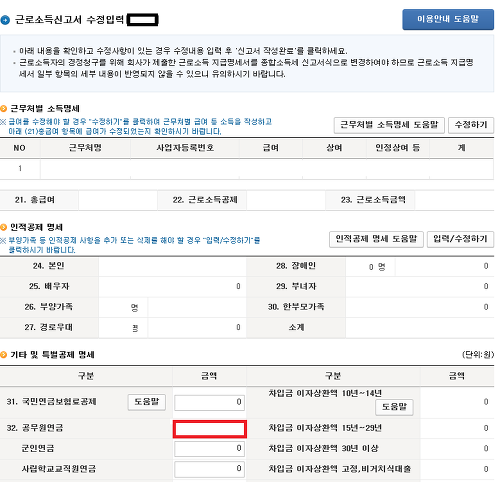500x482 pixels.
Task: Focus the 사립학교교직원연금 amount field
Action: [x=209, y=469]
